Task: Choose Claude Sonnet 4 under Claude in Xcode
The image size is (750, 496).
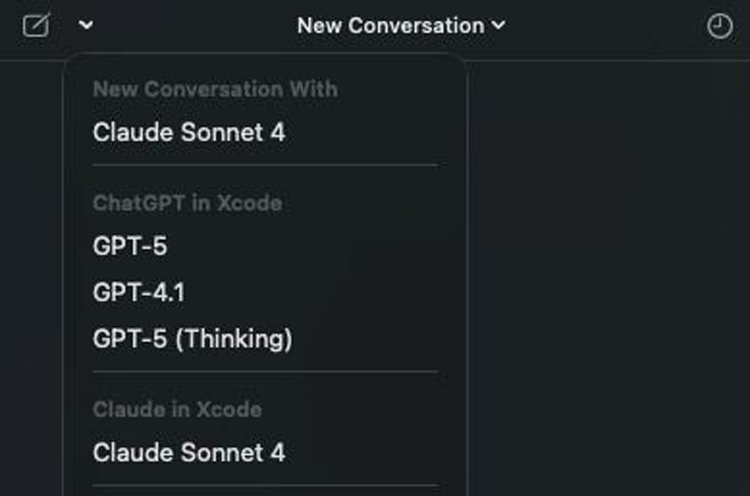Action: click(189, 452)
